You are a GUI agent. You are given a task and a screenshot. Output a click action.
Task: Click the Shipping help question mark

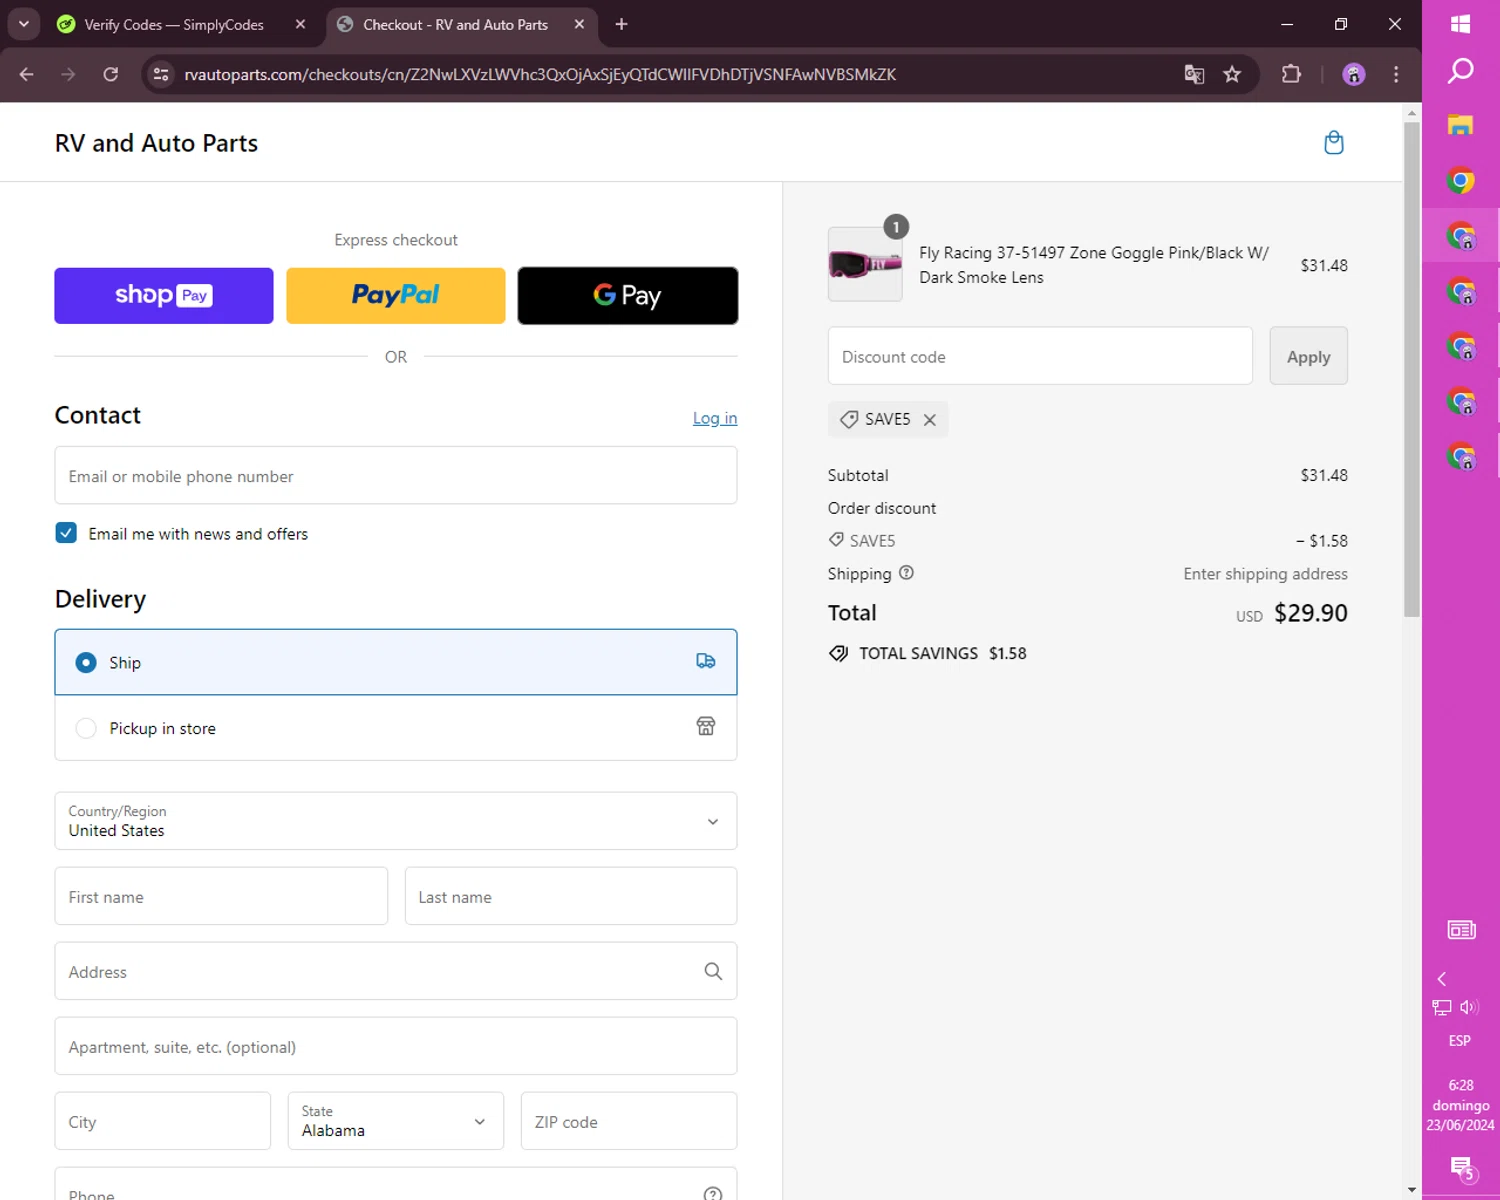tap(906, 573)
